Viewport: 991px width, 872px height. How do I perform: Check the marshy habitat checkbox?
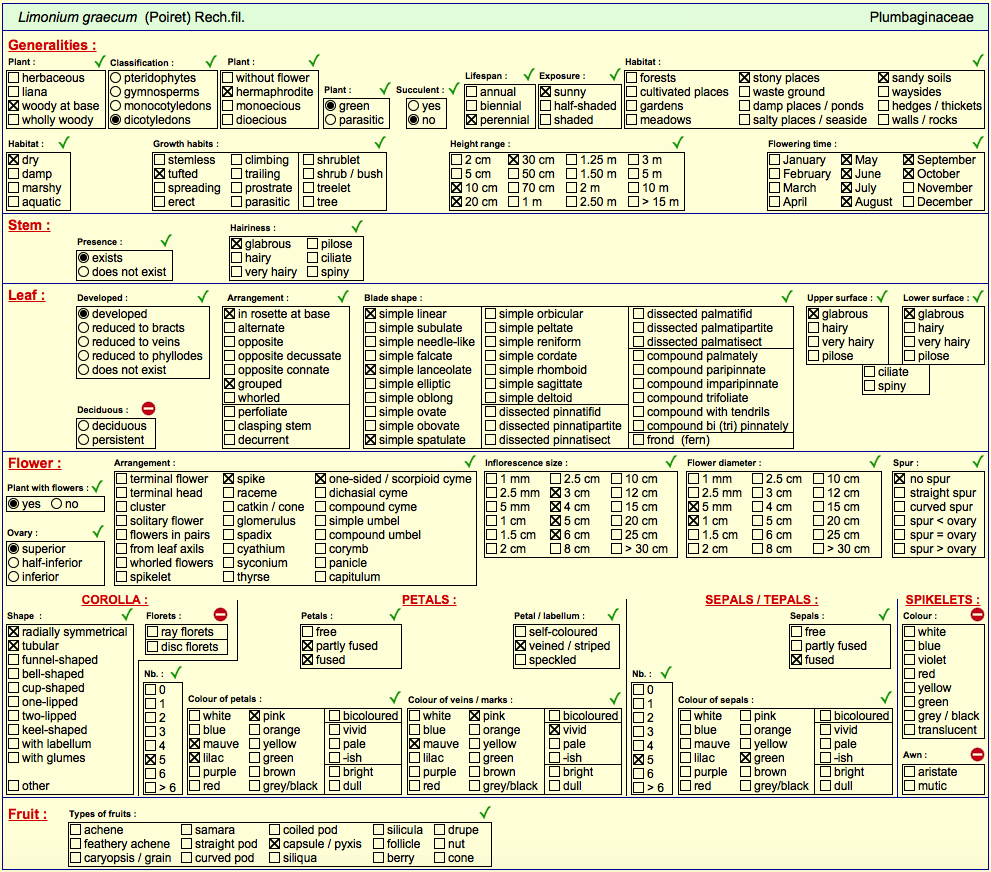click(x=14, y=188)
